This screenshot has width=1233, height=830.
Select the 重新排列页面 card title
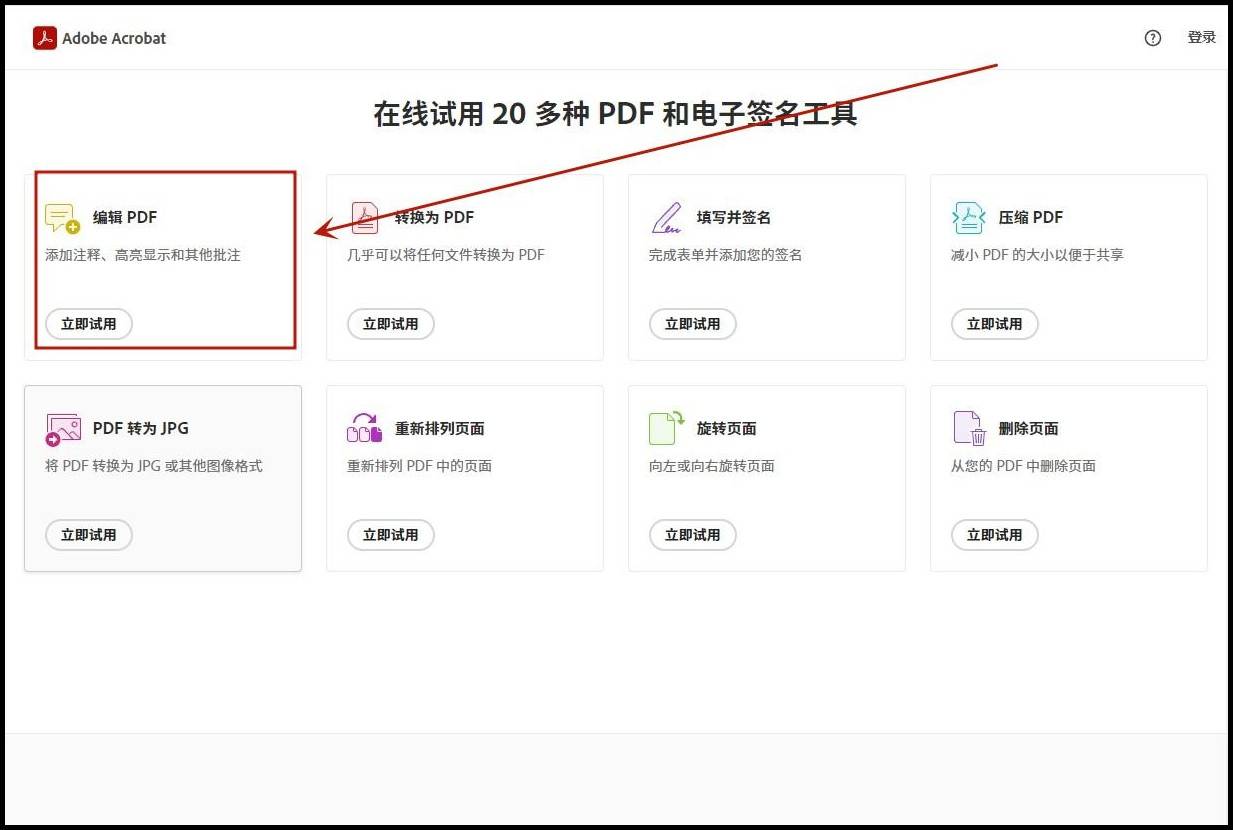click(x=440, y=428)
